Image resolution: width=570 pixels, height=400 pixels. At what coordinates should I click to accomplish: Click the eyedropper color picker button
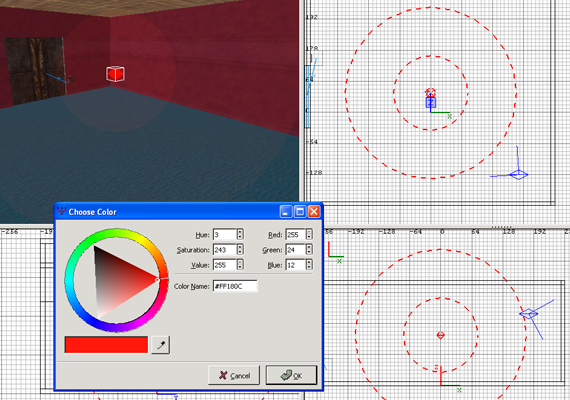click(160, 345)
